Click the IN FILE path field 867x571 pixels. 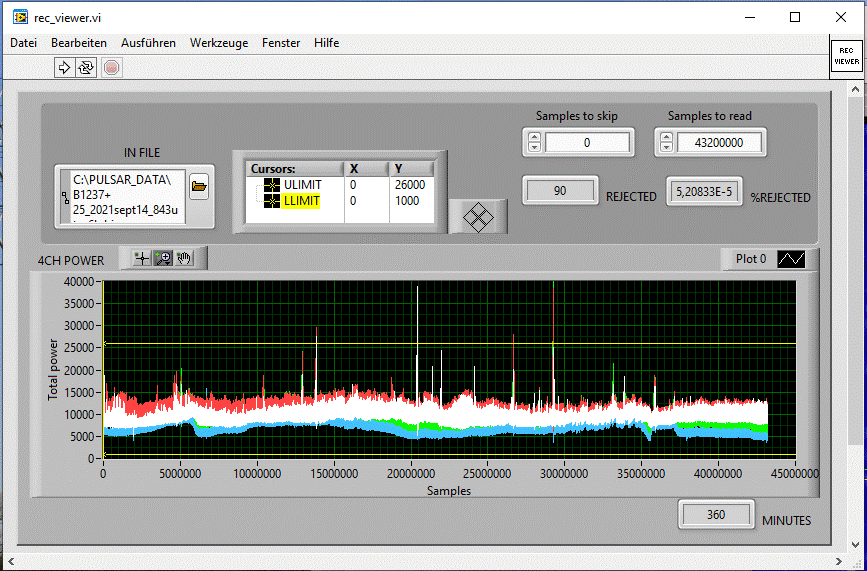tap(128, 197)
